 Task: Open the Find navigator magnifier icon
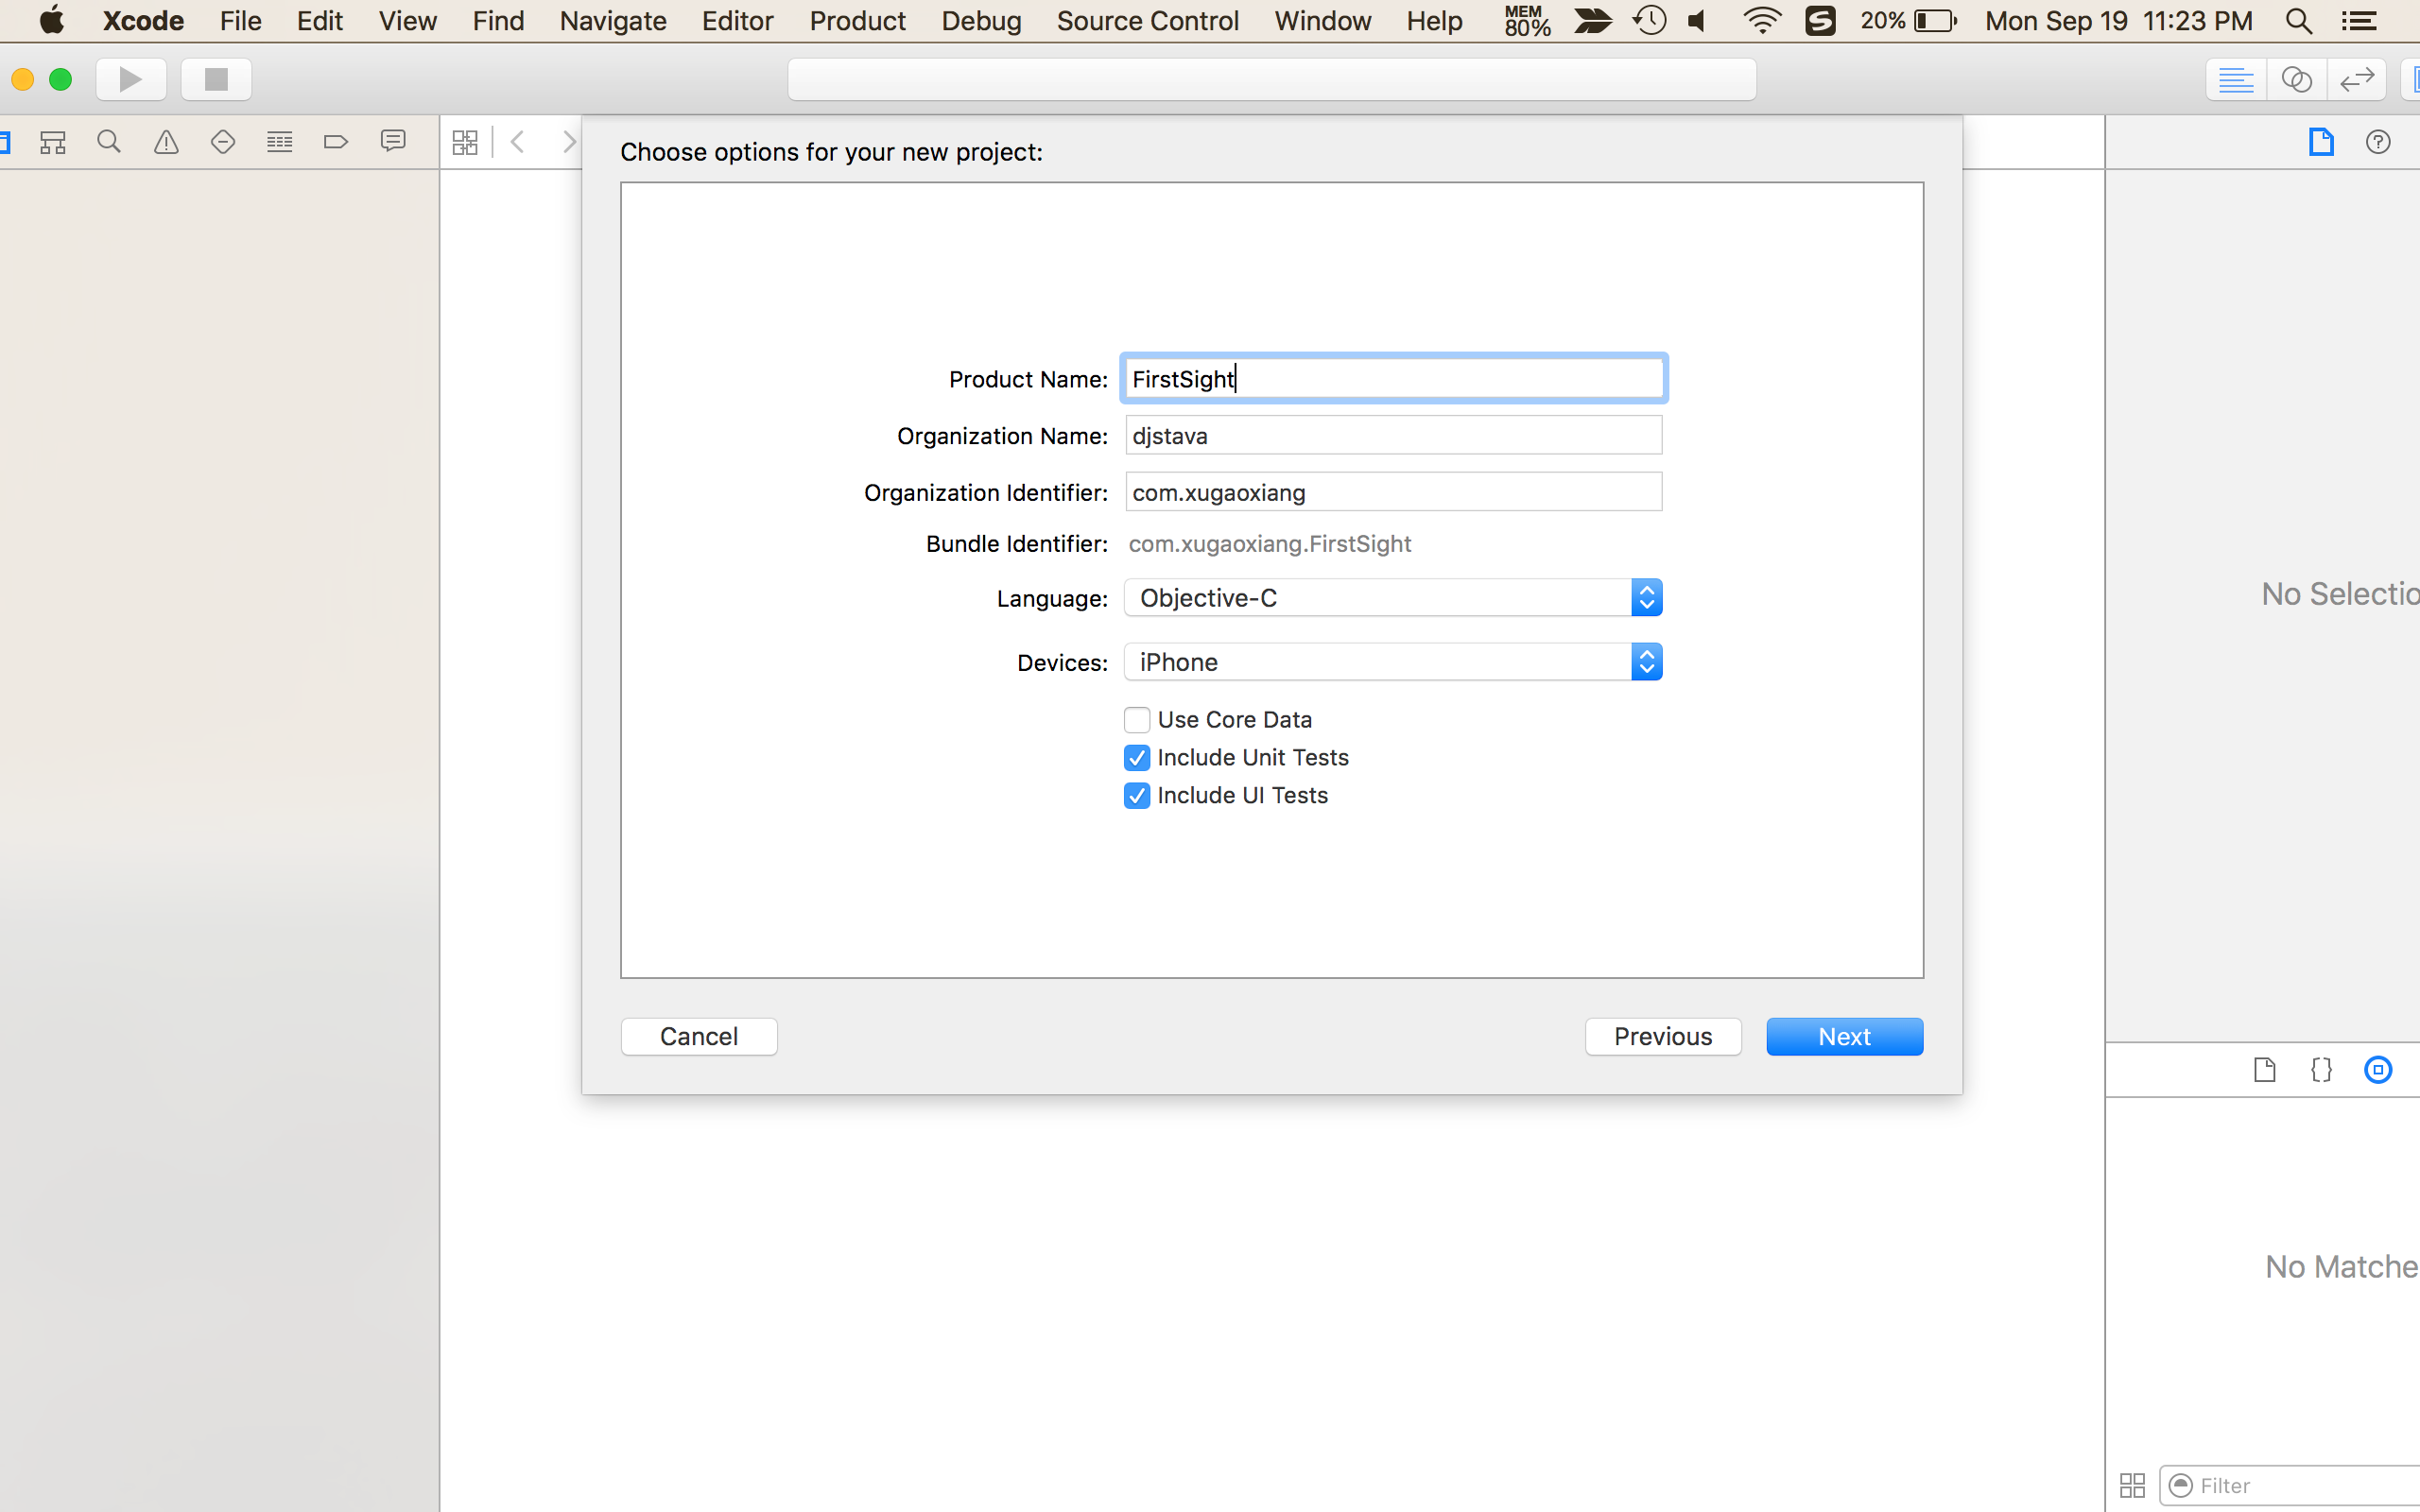(109, 142)
